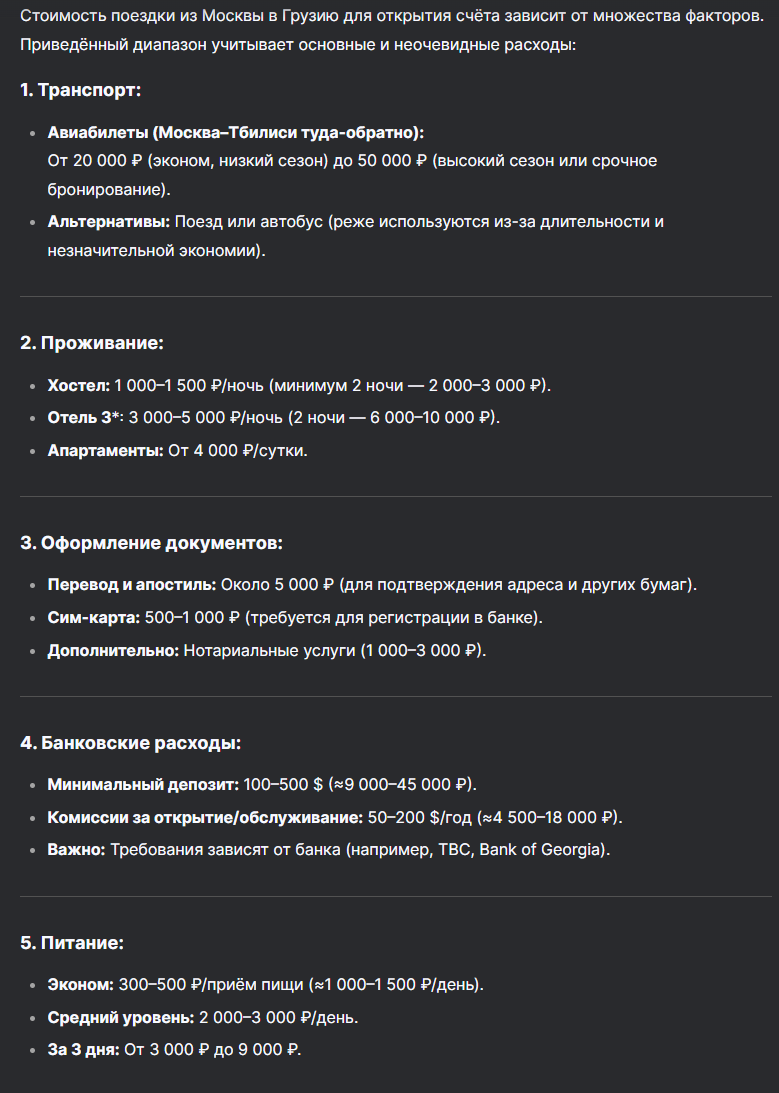Click the bold 'Отель 3*' label
The image size is (779, 1093).
(84, 418)
